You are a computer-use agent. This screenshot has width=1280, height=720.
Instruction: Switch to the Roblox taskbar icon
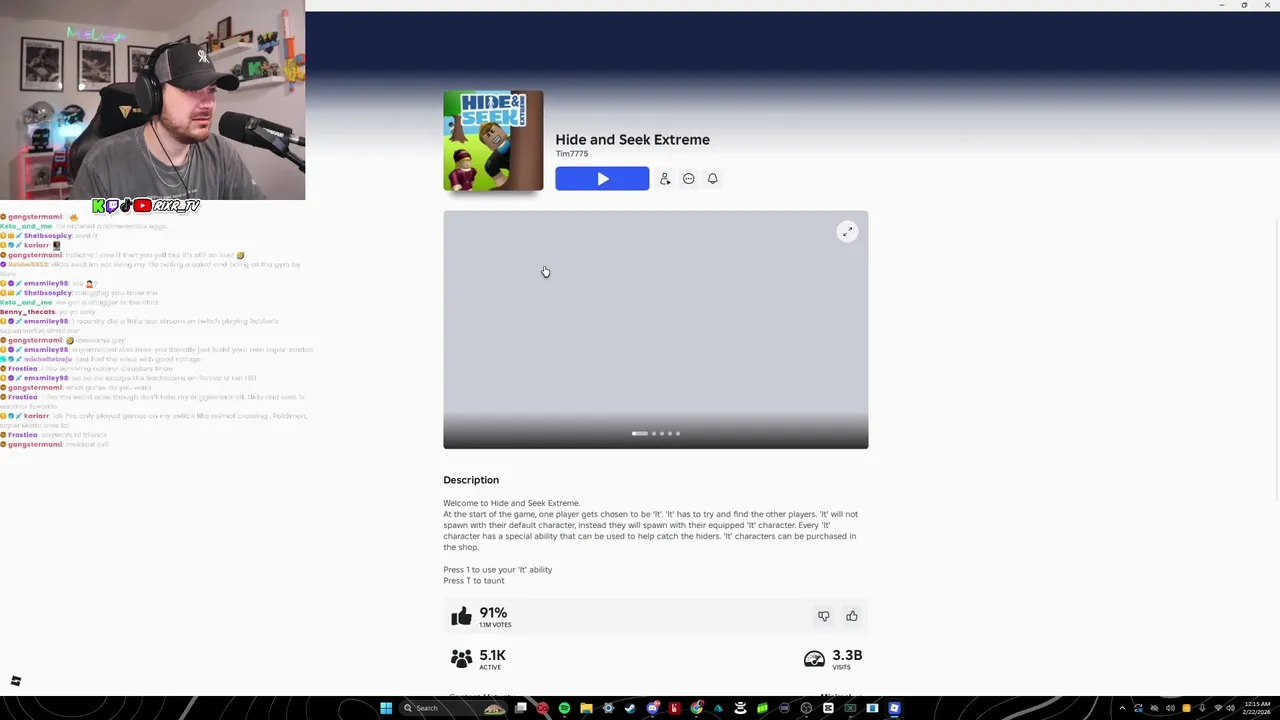coord(894,708)
